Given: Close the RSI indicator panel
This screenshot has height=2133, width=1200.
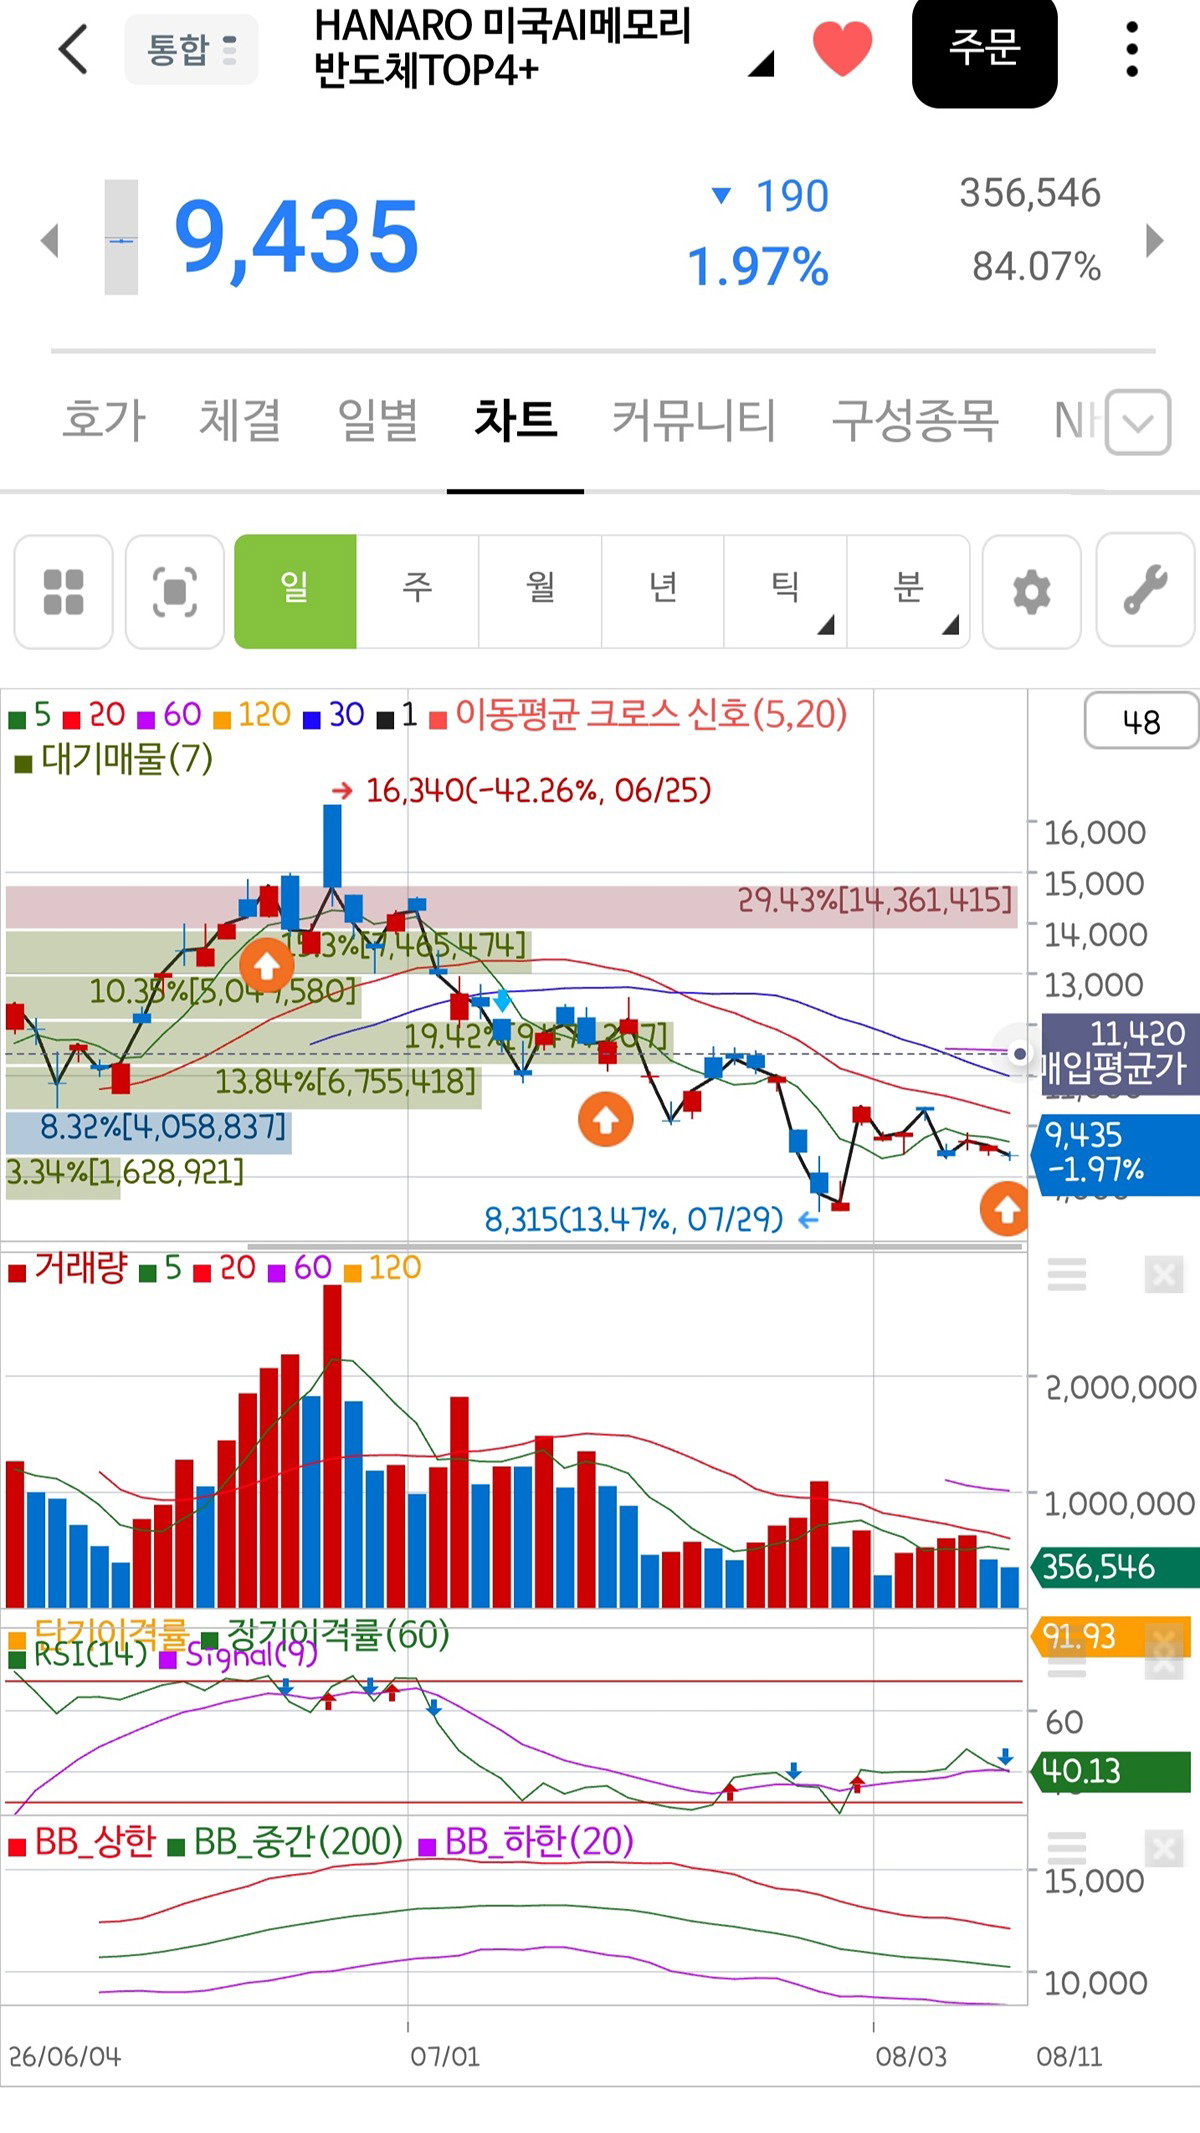Looking at the screenshot, I should pyautogui.click(x=1164, y=1661).
